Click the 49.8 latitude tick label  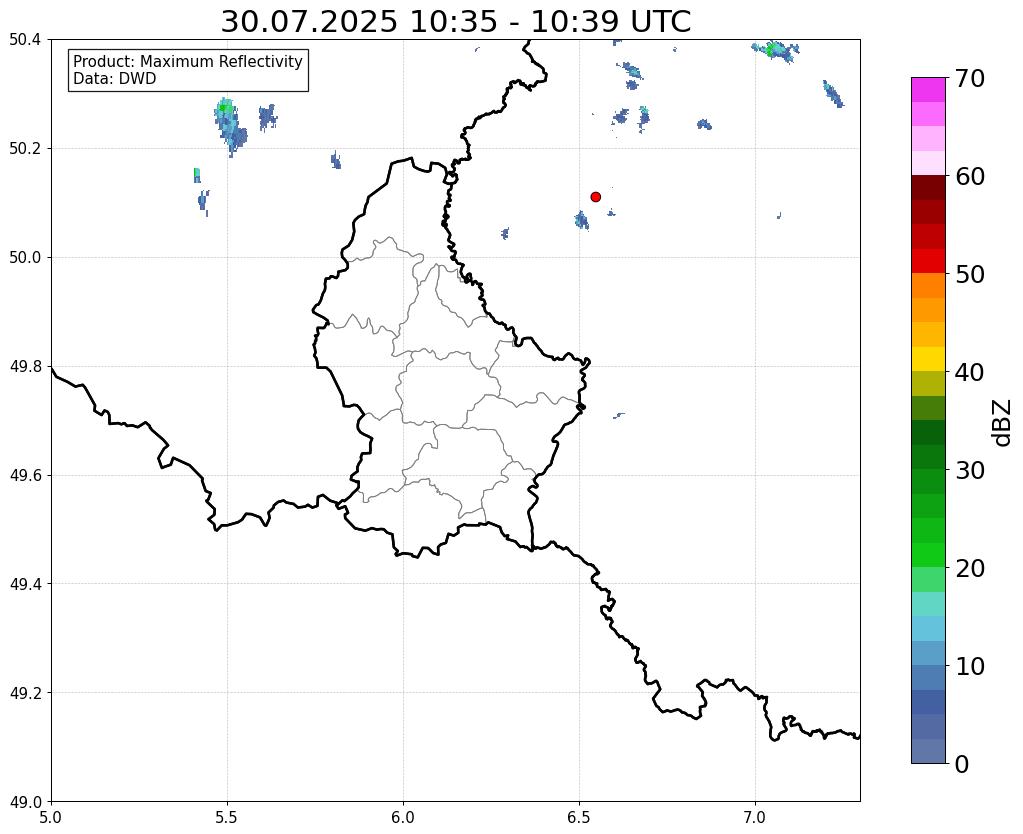coord(25,367)
